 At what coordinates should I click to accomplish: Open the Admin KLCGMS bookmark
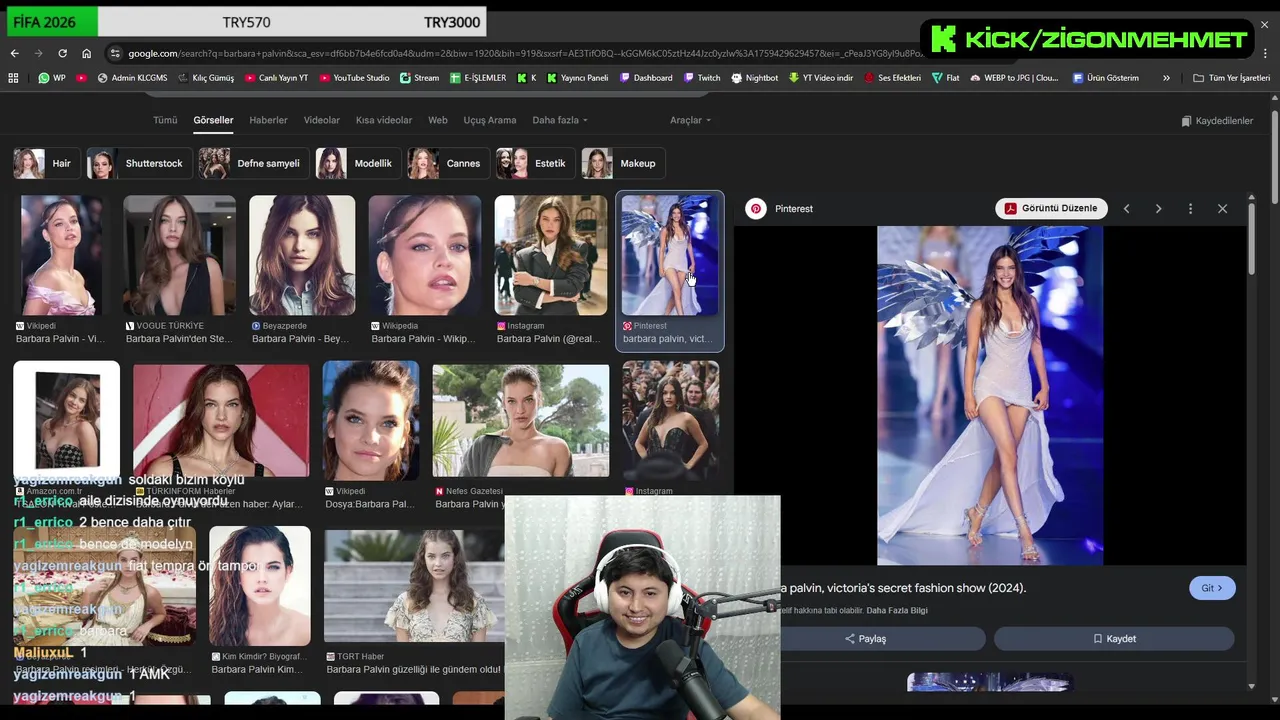pos(133,78)
